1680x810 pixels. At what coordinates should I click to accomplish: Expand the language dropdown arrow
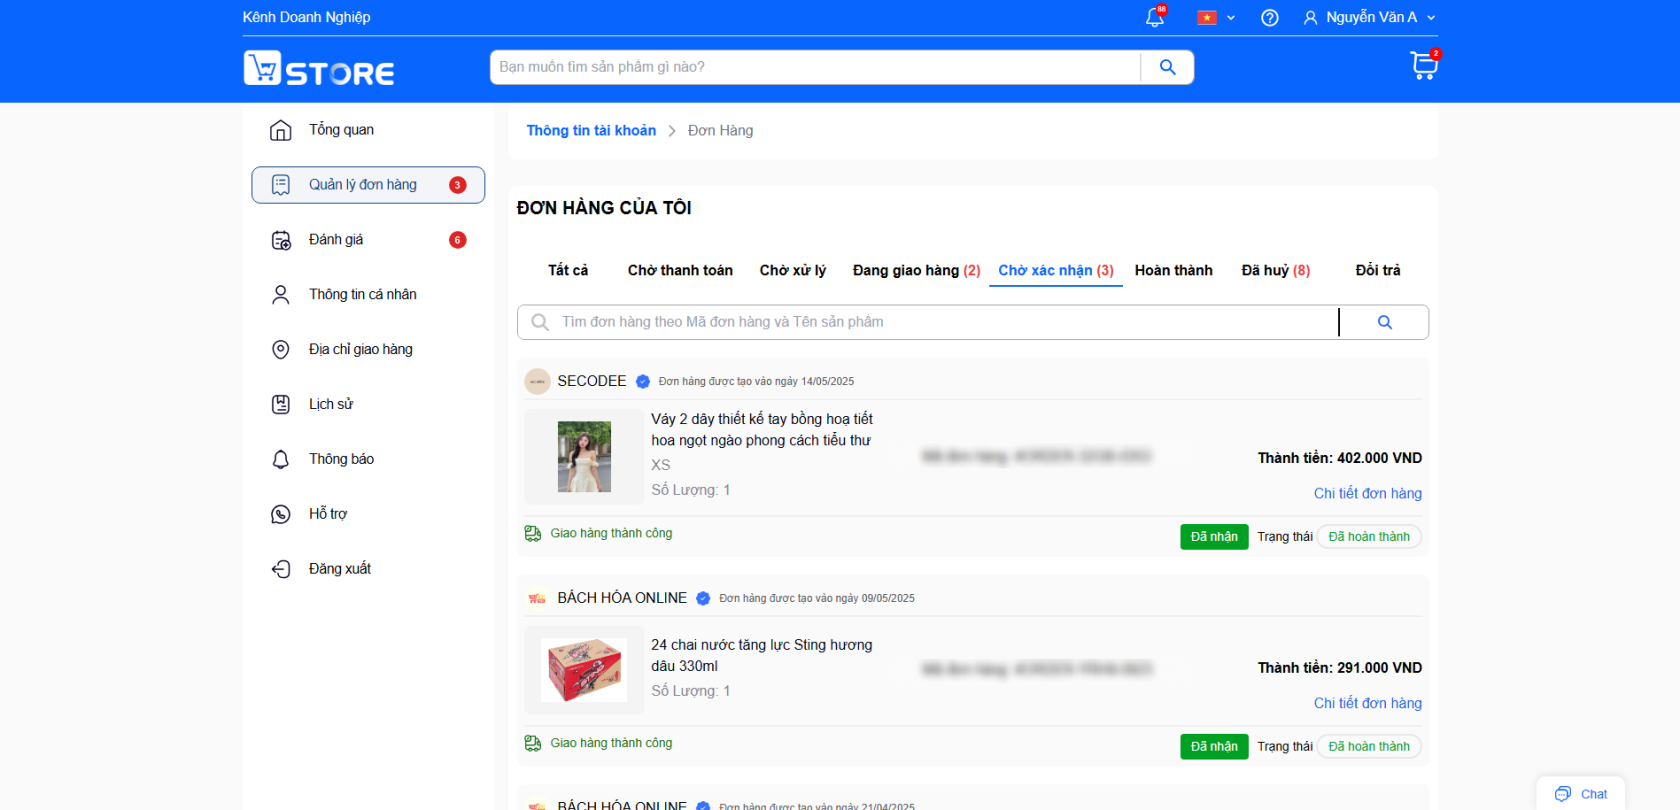coord(1231,18)
